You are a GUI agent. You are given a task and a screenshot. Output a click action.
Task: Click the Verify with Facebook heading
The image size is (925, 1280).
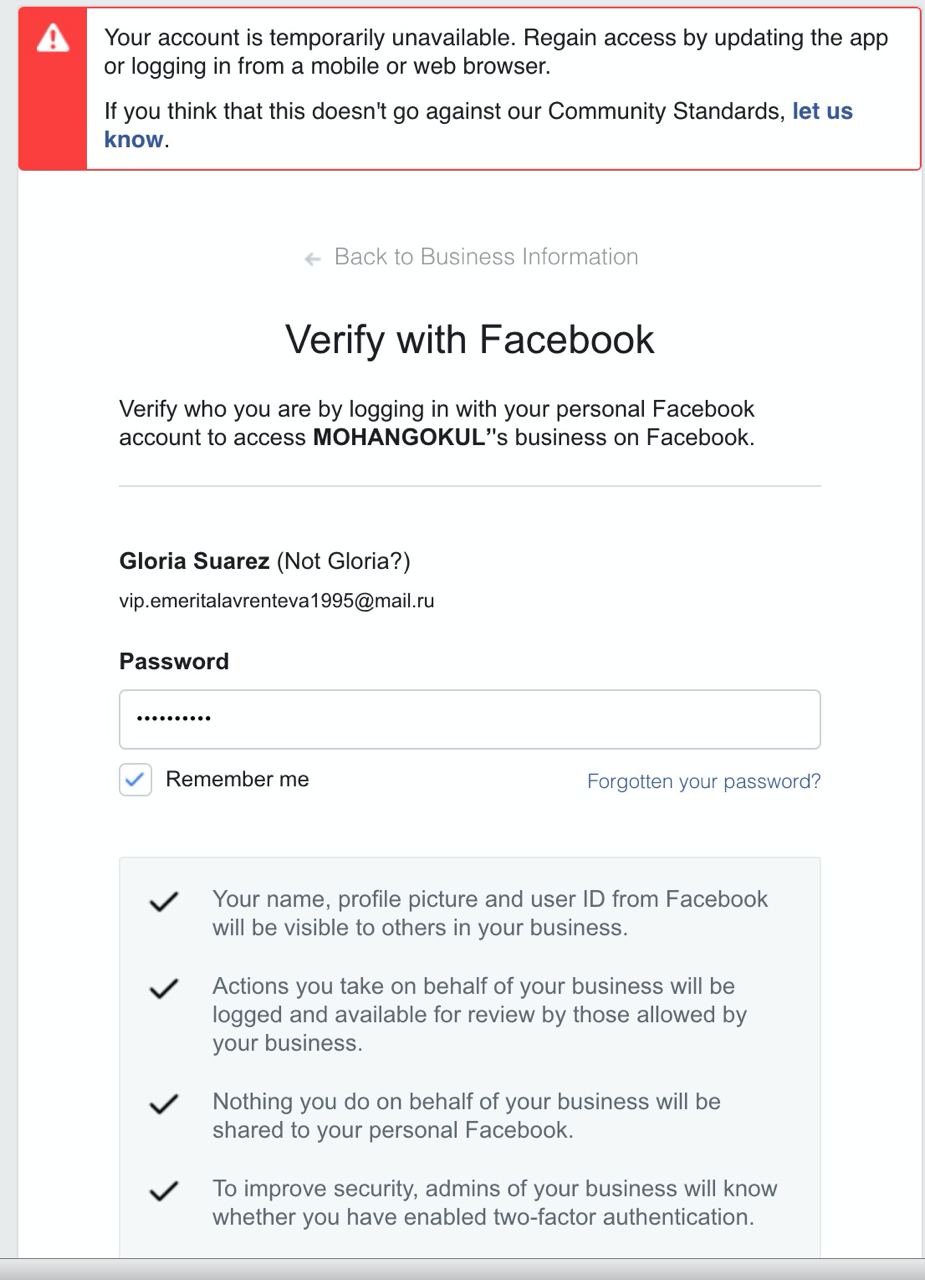point(470,339)
